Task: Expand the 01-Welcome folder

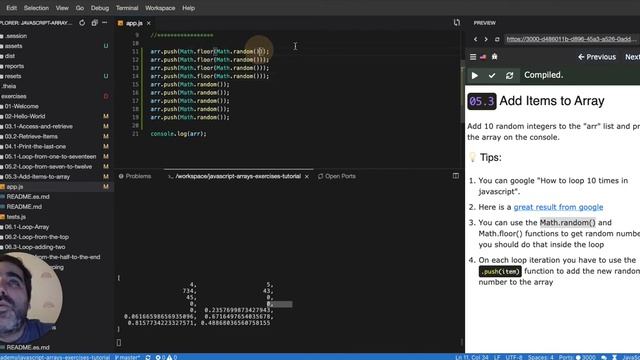Action: (22, 106)
